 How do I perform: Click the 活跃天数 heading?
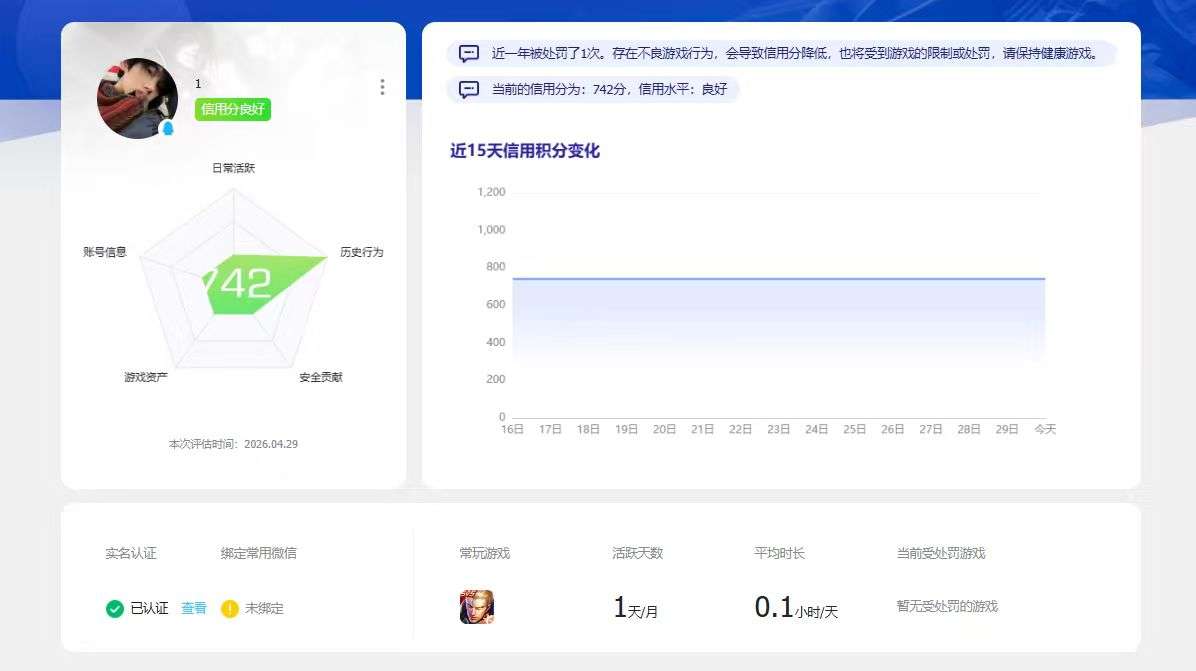tap(638, 554)
